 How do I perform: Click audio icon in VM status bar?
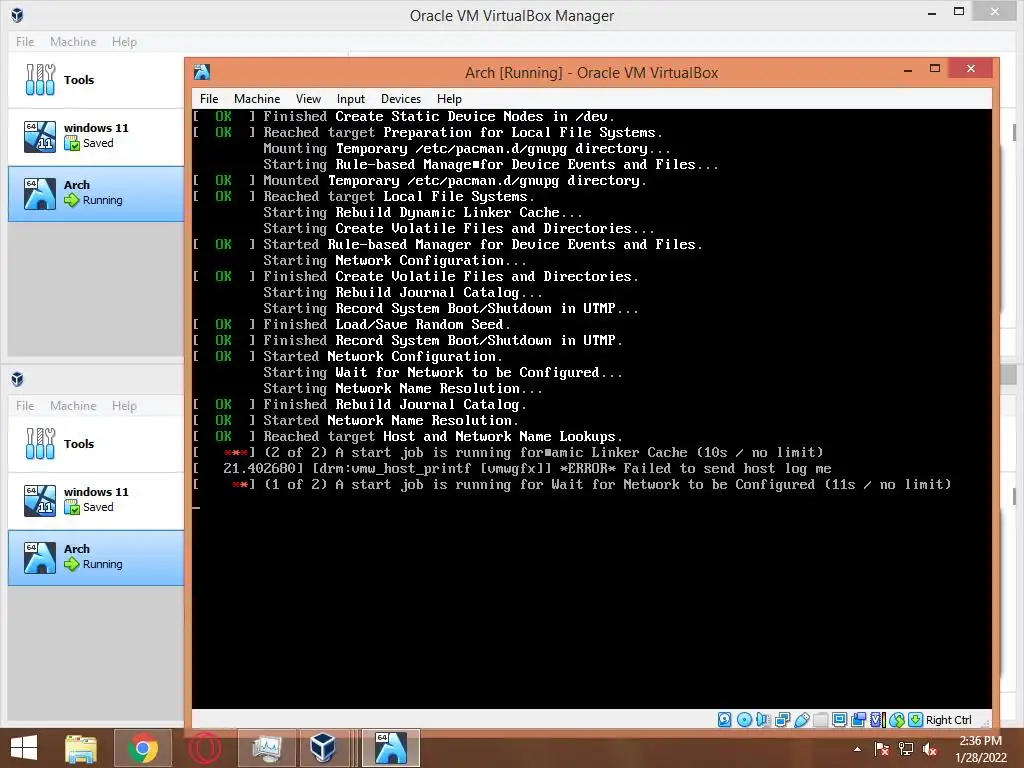(763, 720)
